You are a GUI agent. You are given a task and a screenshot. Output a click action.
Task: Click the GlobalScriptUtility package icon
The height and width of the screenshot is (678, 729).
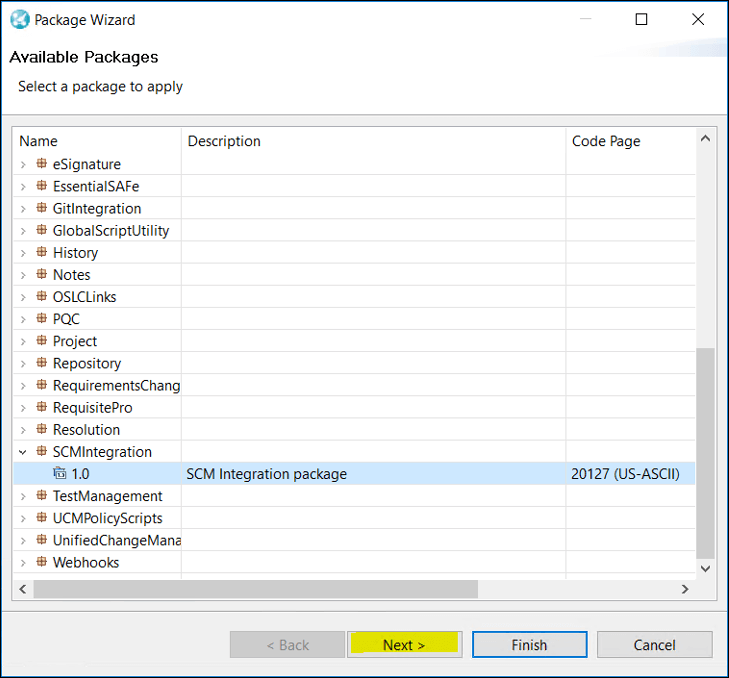point(42,230)
